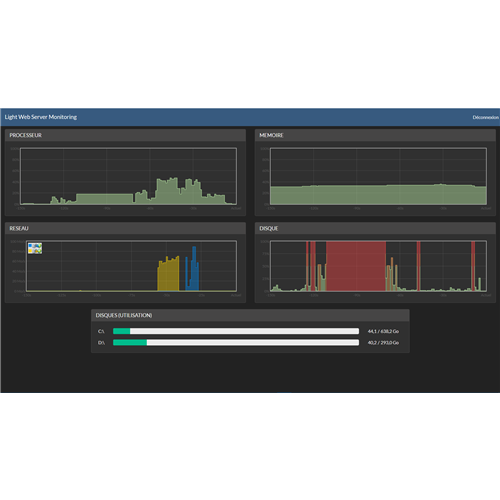Viewport: 500px width, 500px height.
Task: Select the DISQUE panel header
Action: (375, 228)
